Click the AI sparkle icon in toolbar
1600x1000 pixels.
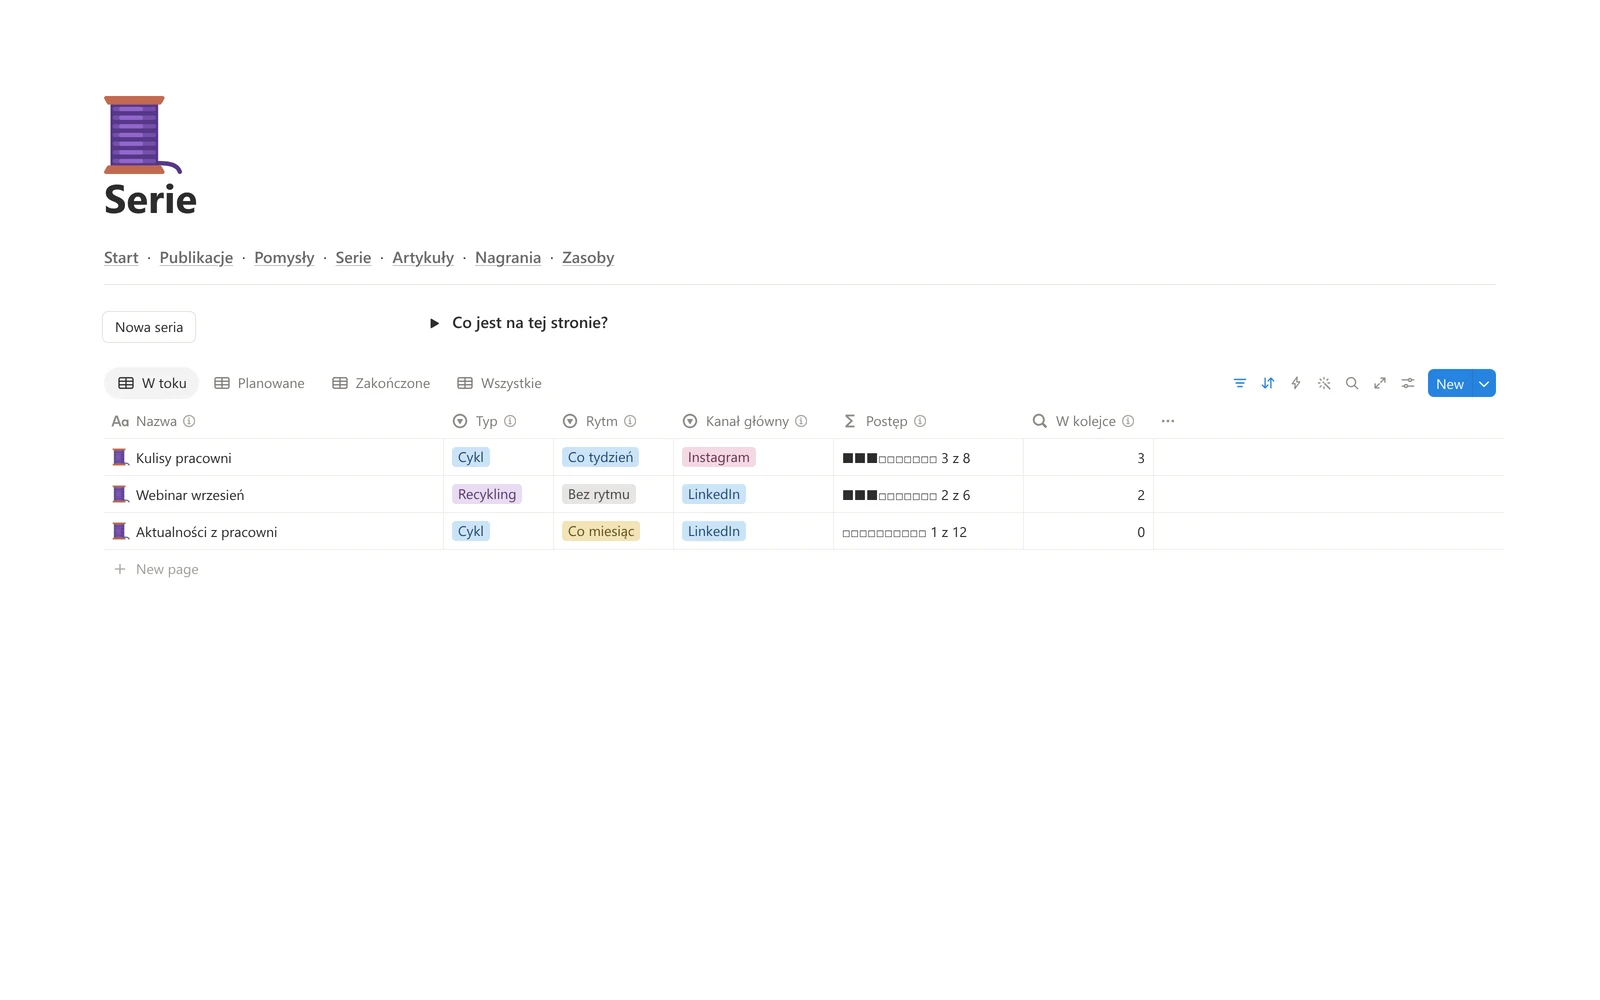click(1324, 383)
